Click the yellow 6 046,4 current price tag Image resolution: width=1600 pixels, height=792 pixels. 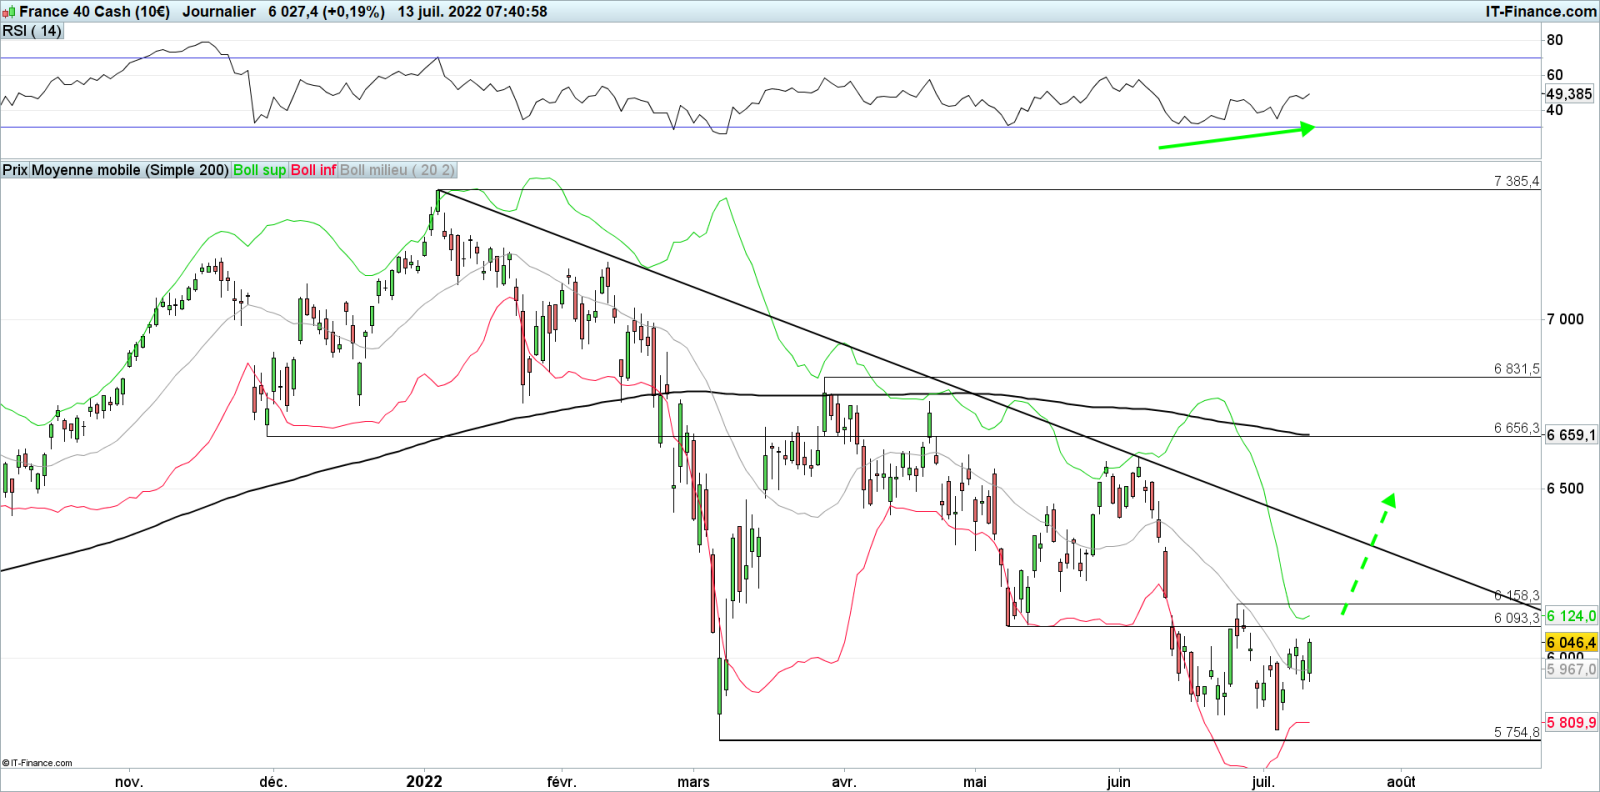[x=1571, y=643]
